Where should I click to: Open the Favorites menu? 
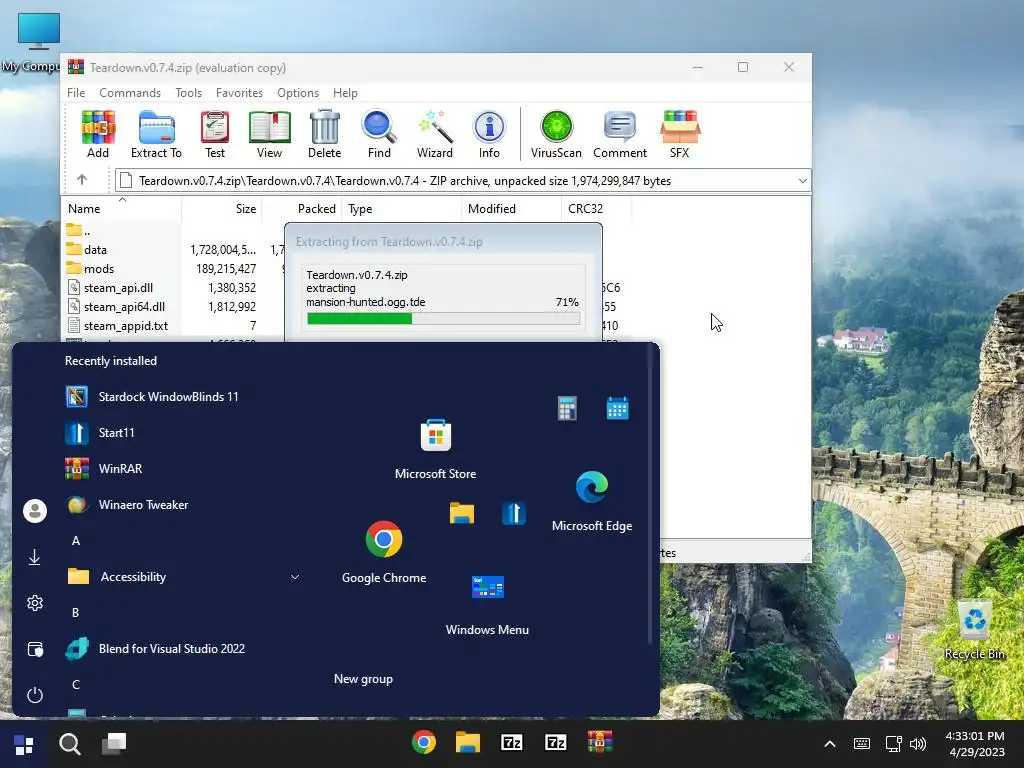pos(239,93)
